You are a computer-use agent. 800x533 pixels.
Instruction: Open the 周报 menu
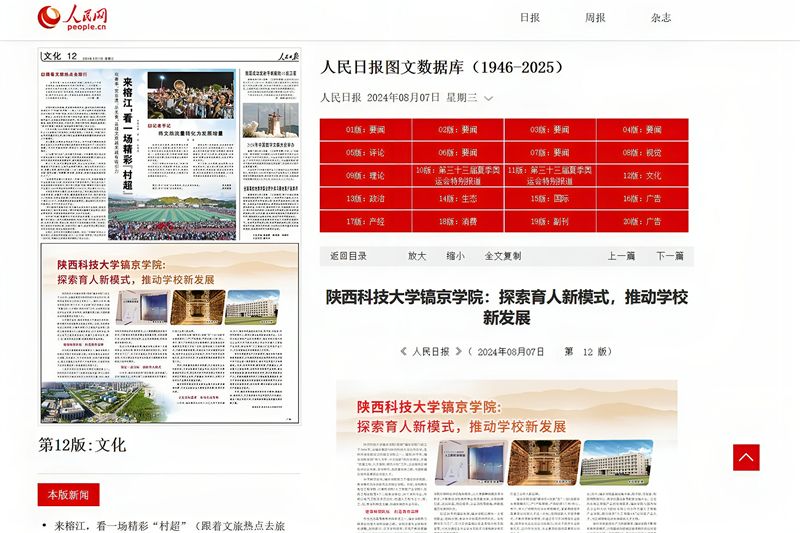point(595,18)
